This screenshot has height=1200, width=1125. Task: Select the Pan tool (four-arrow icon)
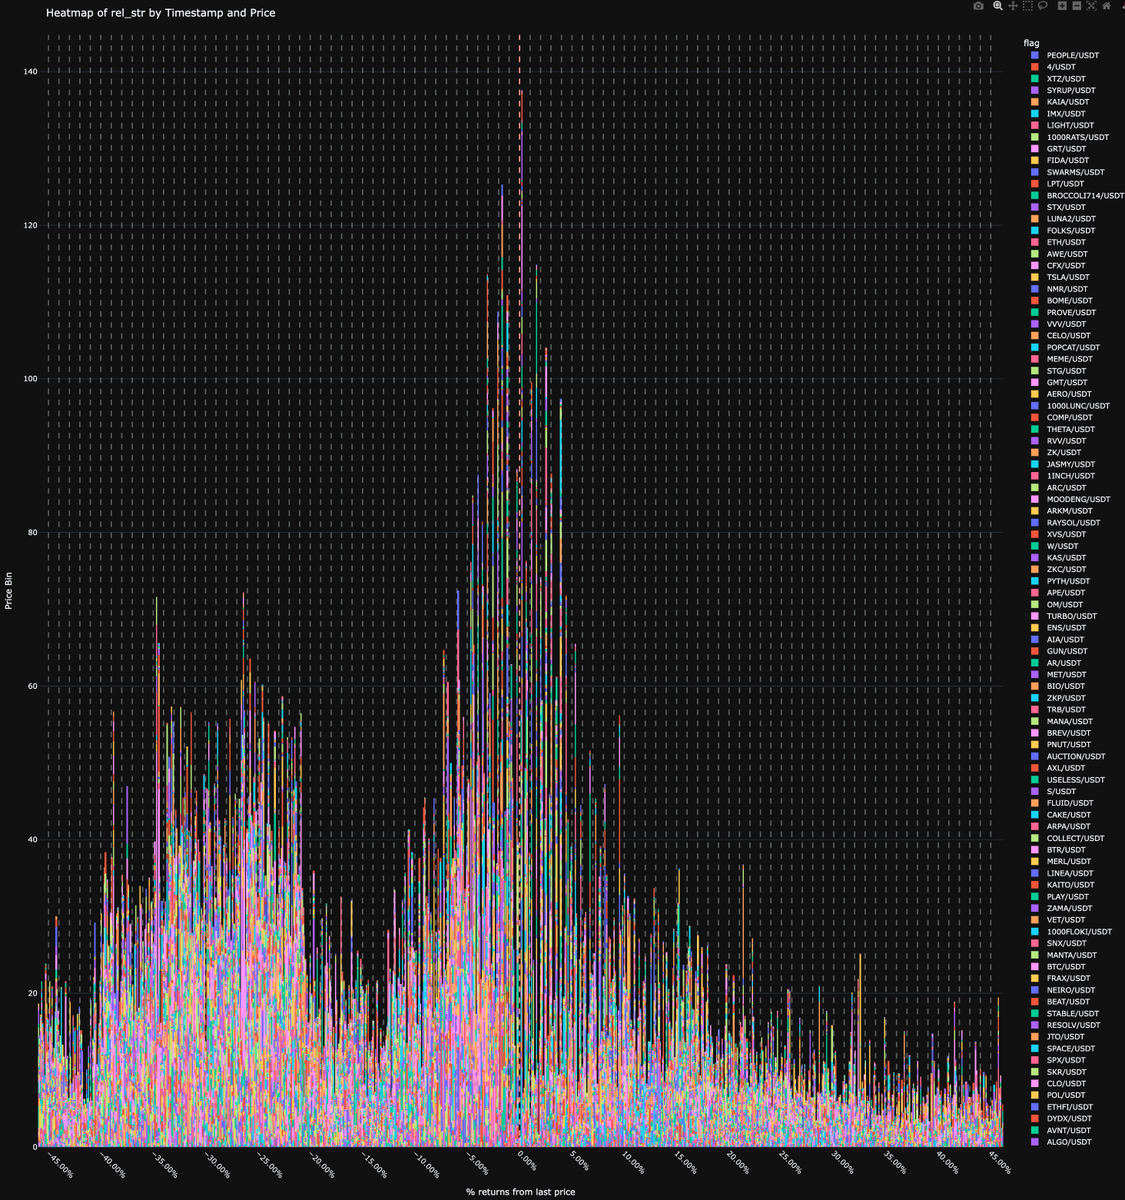(x=1013, y=6)
